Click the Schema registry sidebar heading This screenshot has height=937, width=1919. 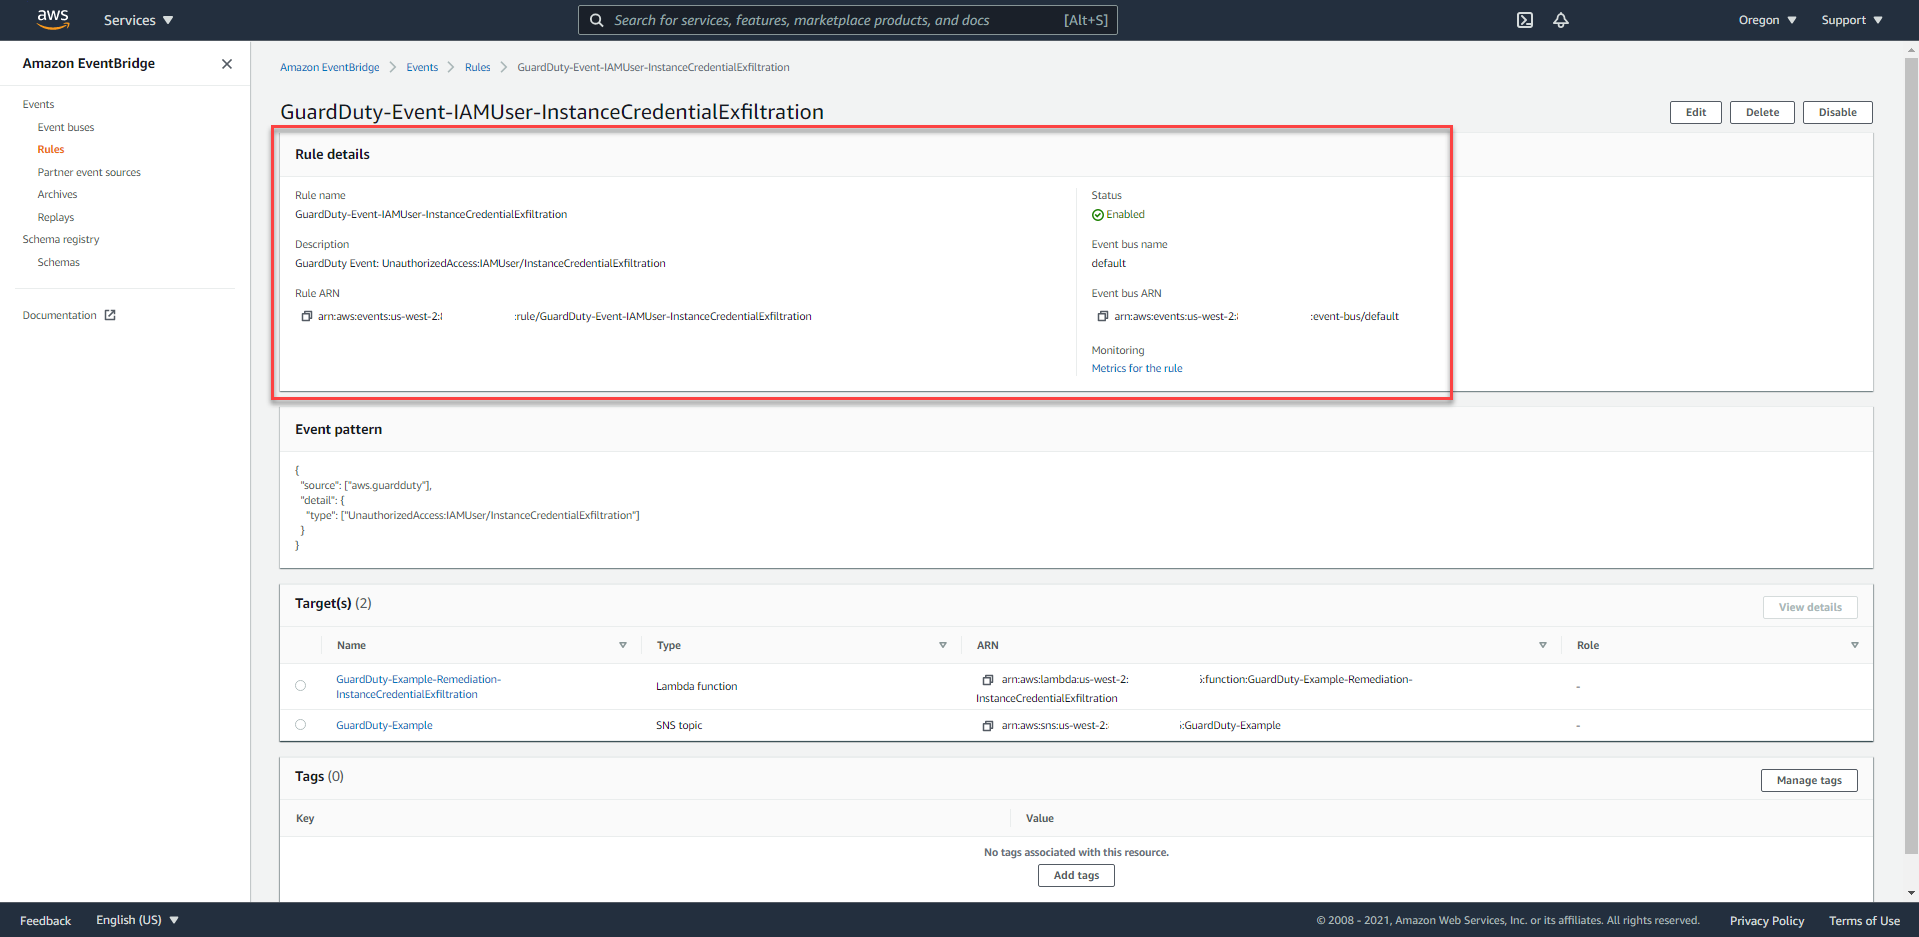coord(61,240)
